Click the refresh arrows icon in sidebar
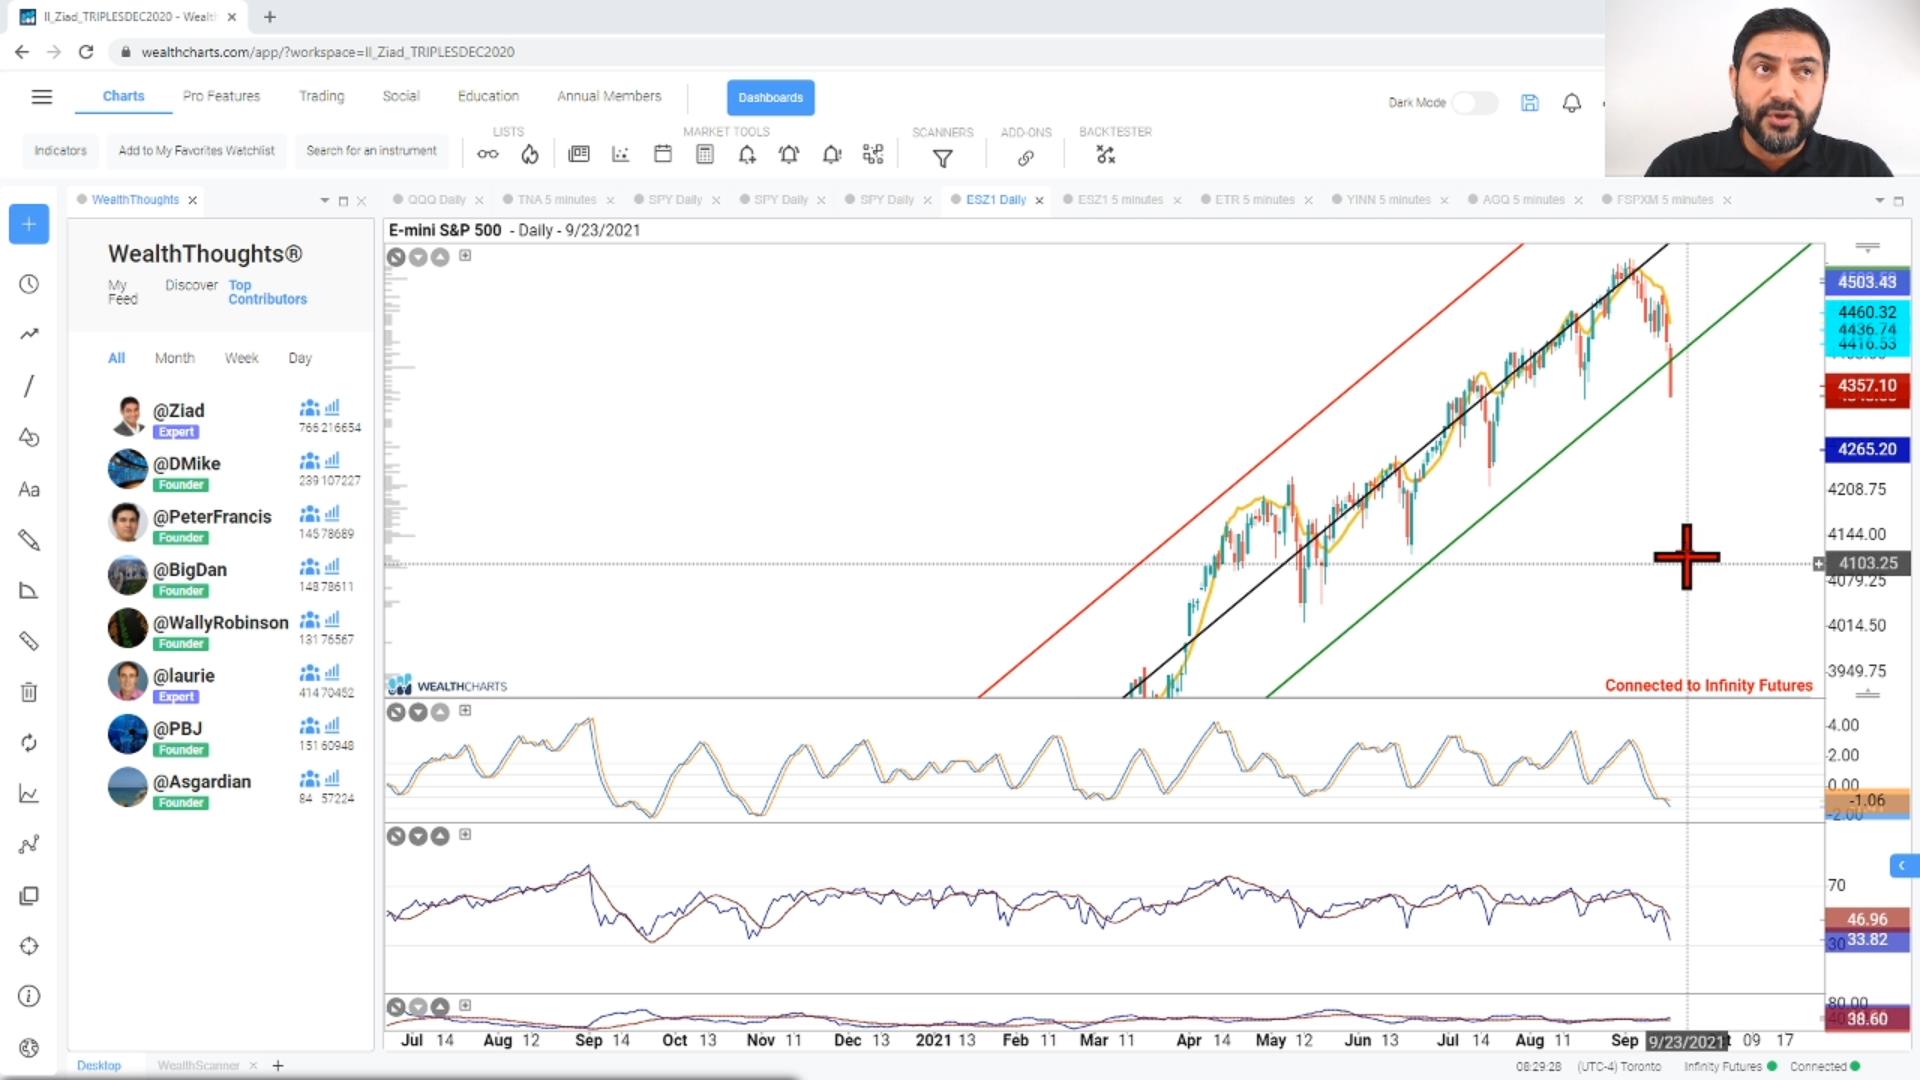Image resolution: width=1920 pixels, height=1080 pixels. [29, 743]
